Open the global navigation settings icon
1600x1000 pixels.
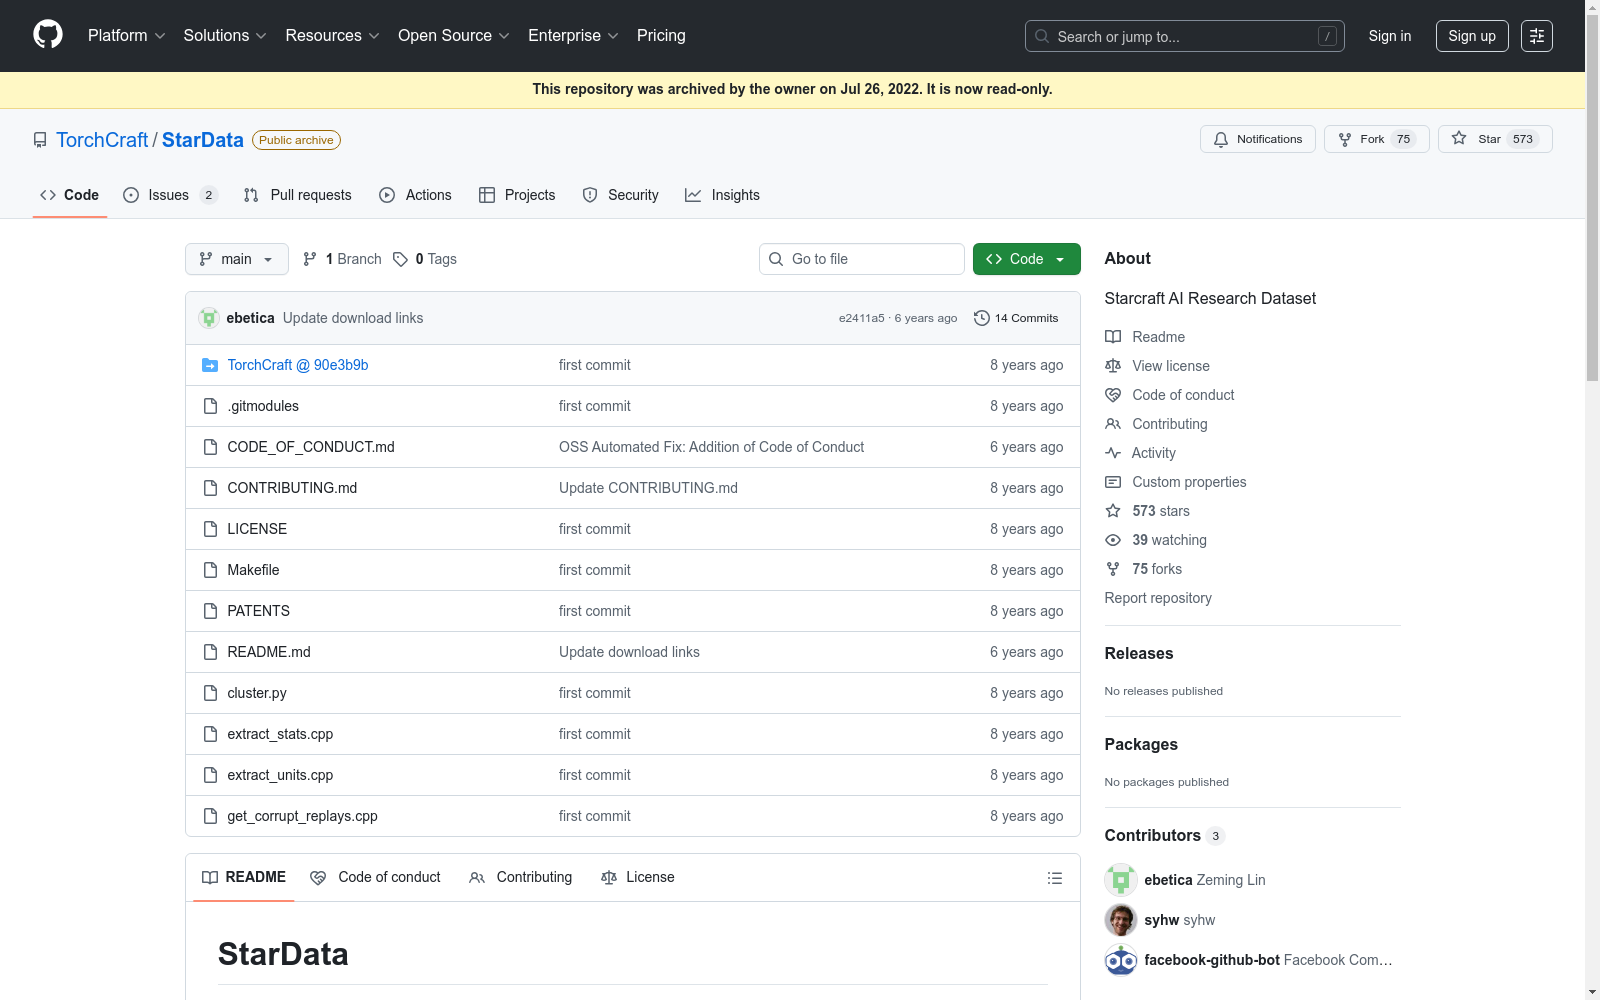[1537, 36]
